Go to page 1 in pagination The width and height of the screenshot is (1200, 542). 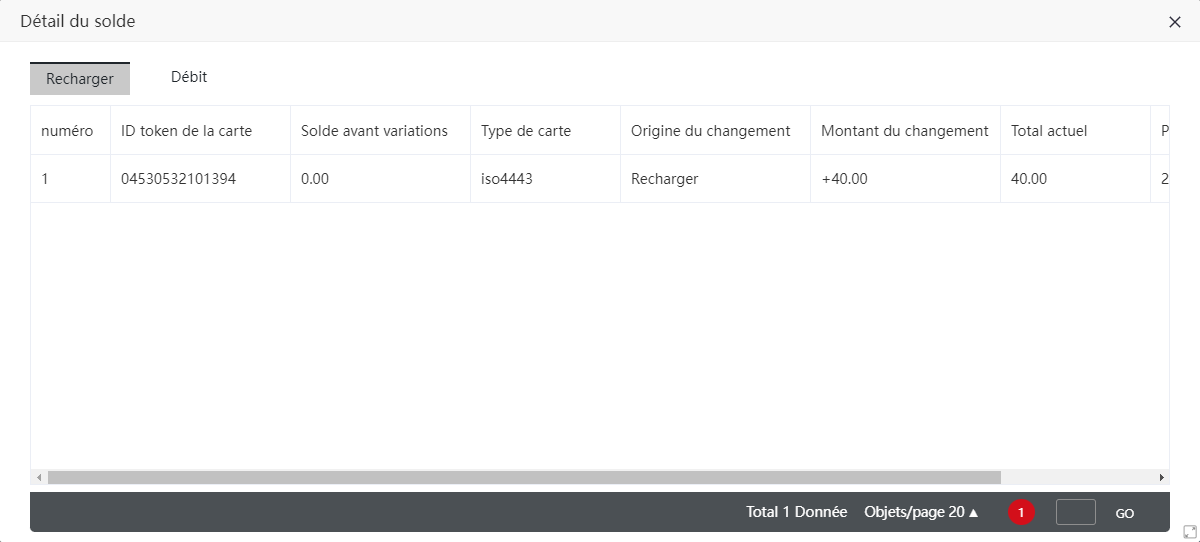(1021, 512)
